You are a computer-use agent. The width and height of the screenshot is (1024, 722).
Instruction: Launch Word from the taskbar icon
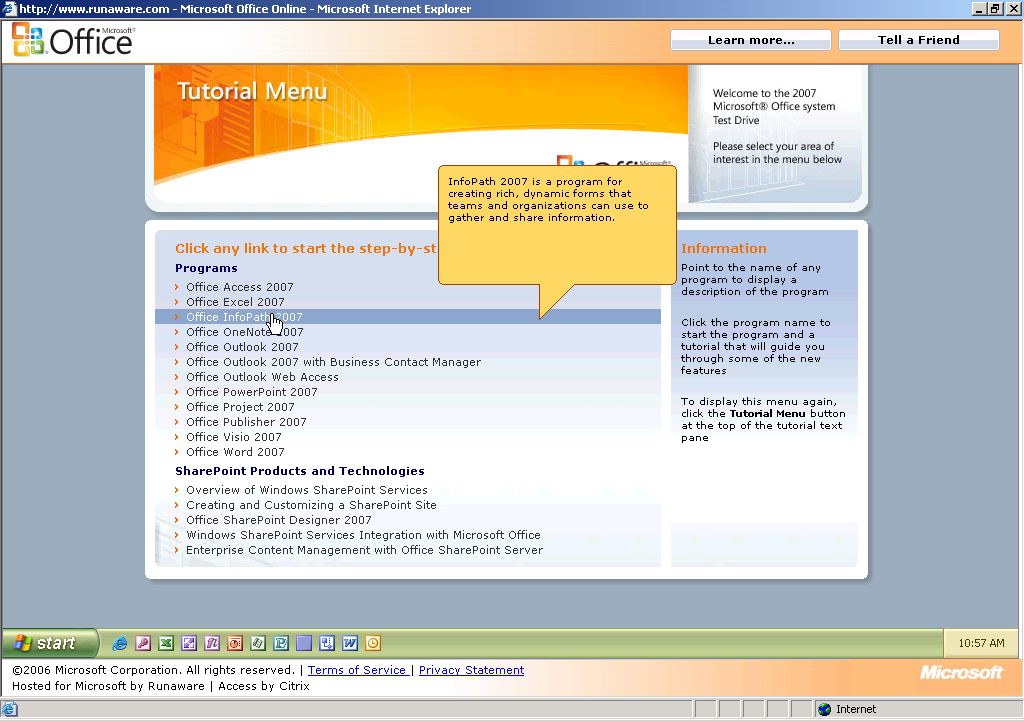click(350, 643)
